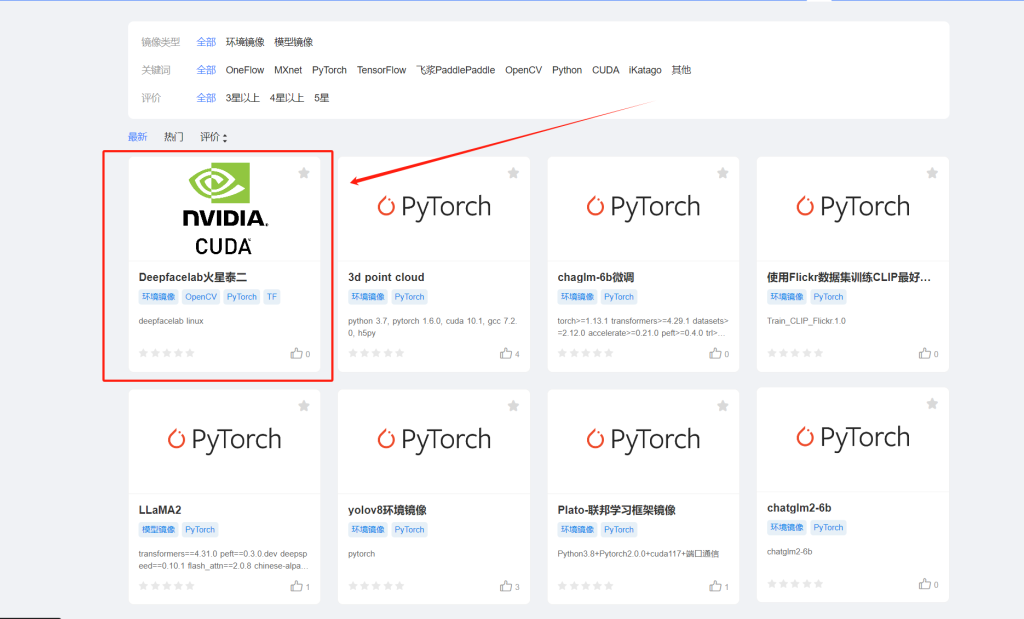This screenshot has width=1024, height=619.
Task: Like the chaglm-6b微调 image
Action: (716, 353)
